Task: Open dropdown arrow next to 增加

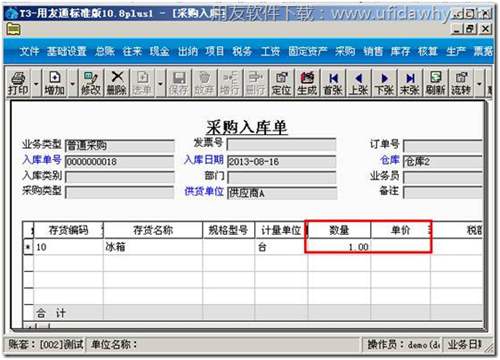Action: pyautogui.click(x=72, y=83)
